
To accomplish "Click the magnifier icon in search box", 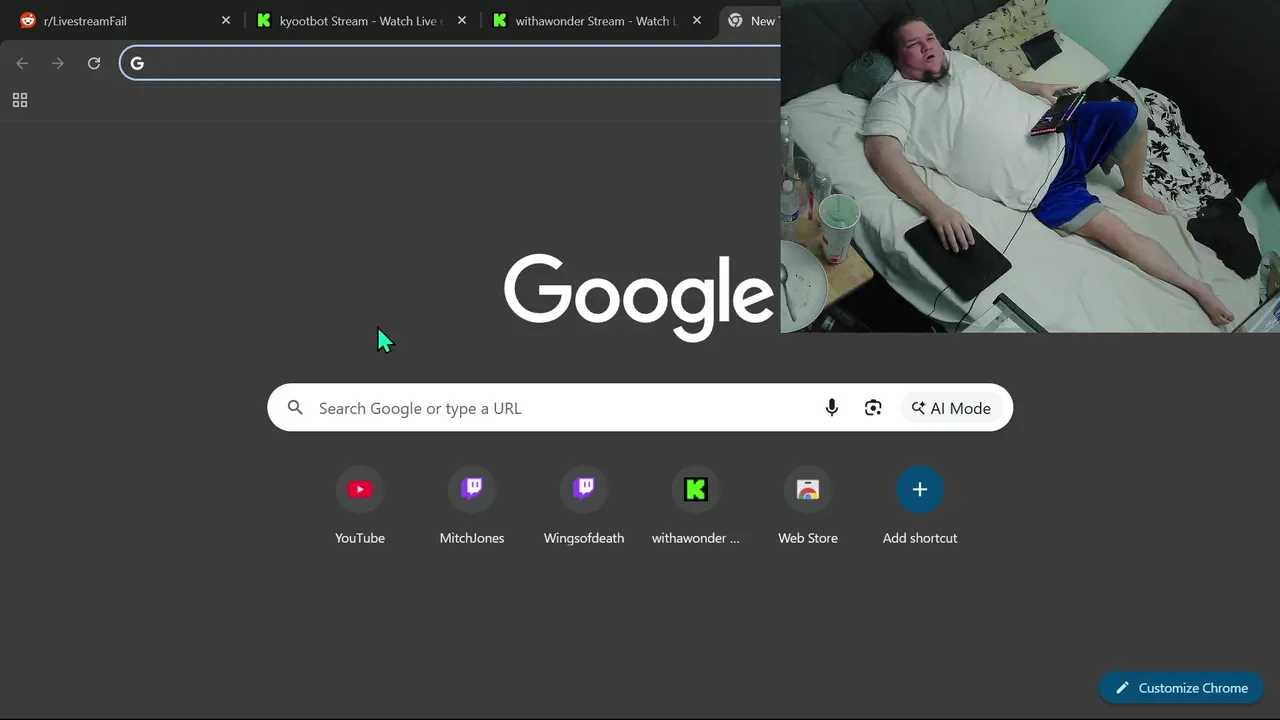I will (x=295, y=408).
